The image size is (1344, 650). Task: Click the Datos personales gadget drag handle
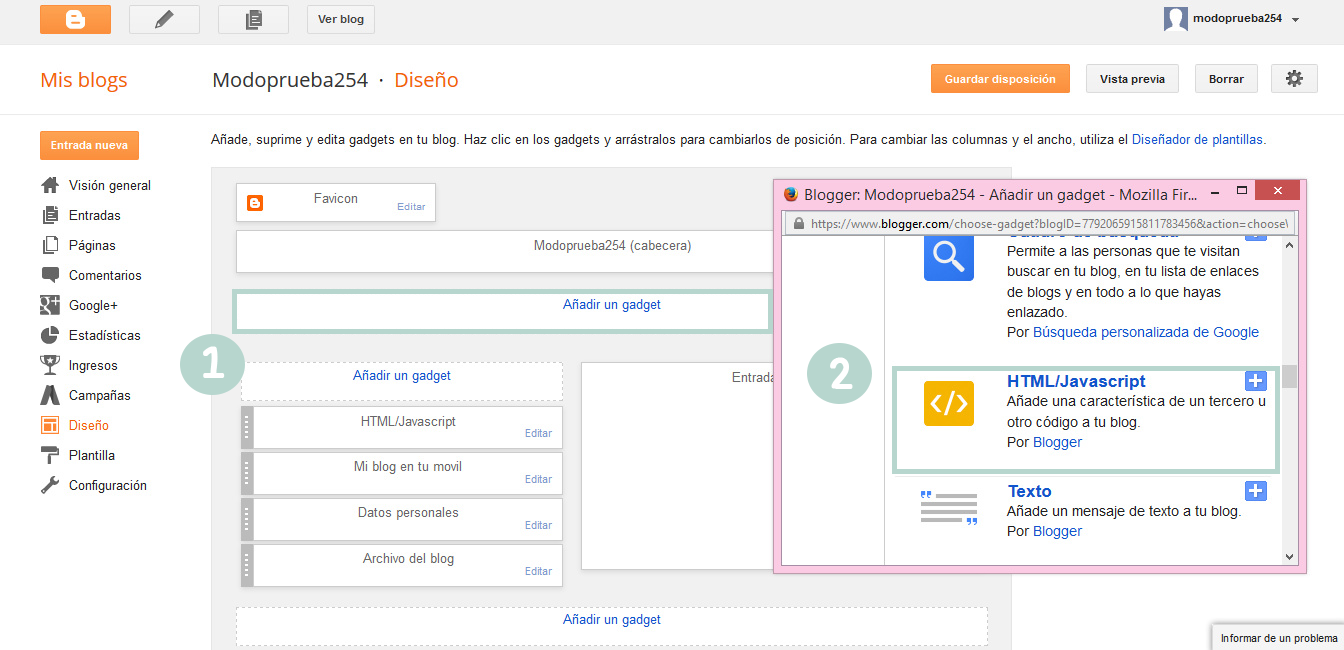click(x=247, y=519)
